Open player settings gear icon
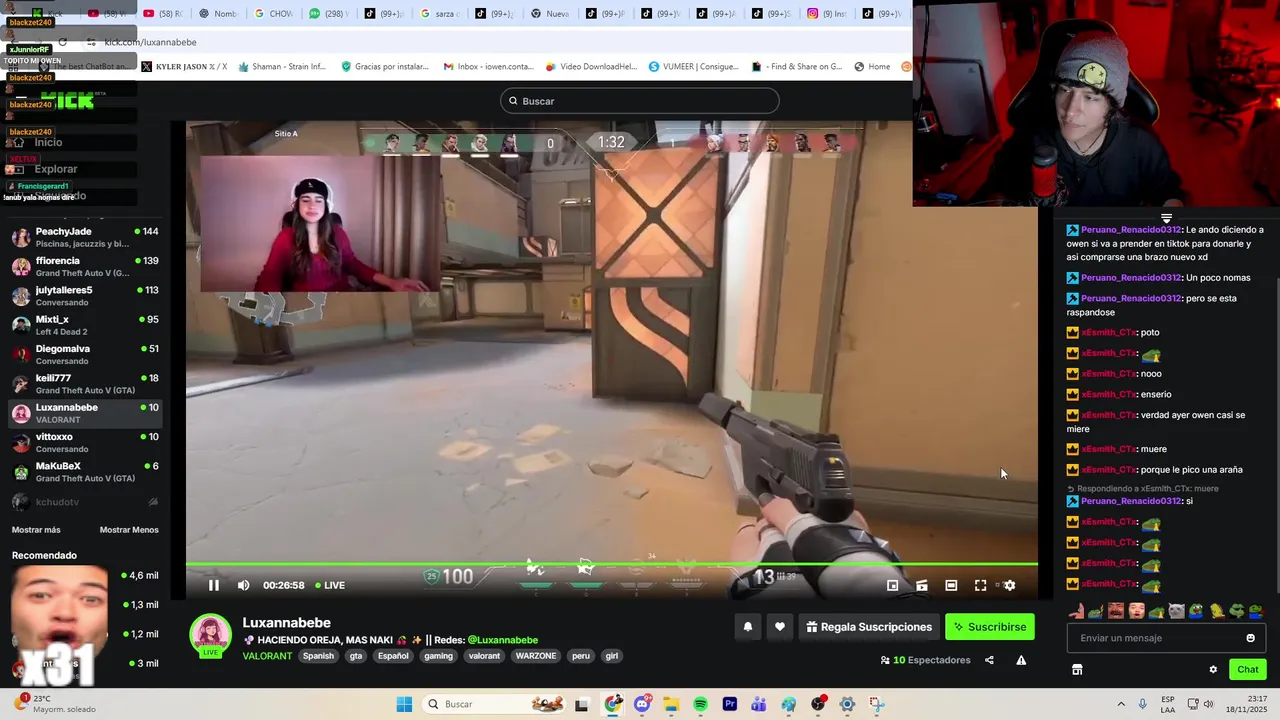This screenshot has width=1280, height=720. click(1009, 585)
